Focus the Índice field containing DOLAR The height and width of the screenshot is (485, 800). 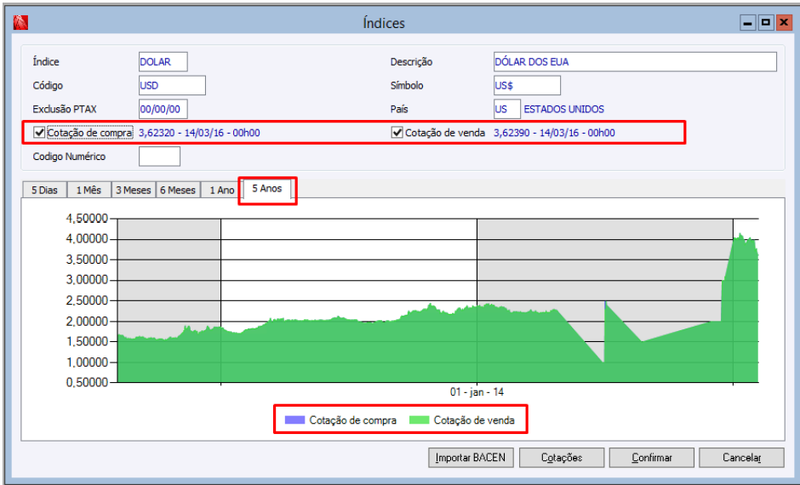pos(163,62)
